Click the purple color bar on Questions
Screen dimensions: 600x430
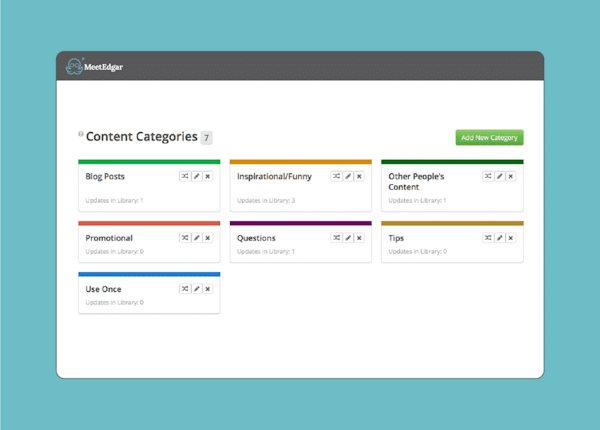301,223
